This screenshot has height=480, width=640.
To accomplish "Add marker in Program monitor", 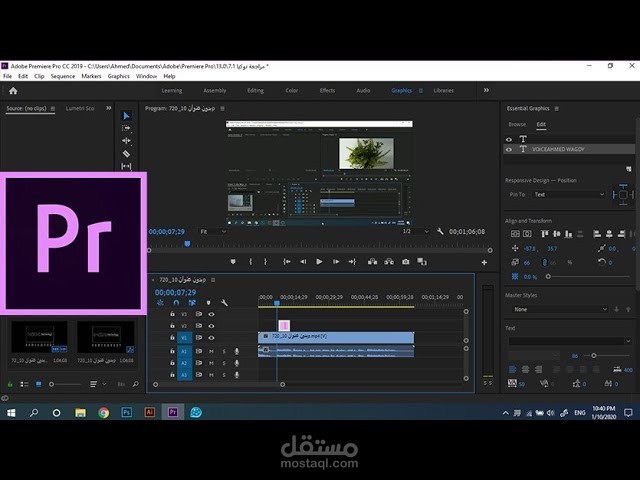I will click(x=233, y=262).
